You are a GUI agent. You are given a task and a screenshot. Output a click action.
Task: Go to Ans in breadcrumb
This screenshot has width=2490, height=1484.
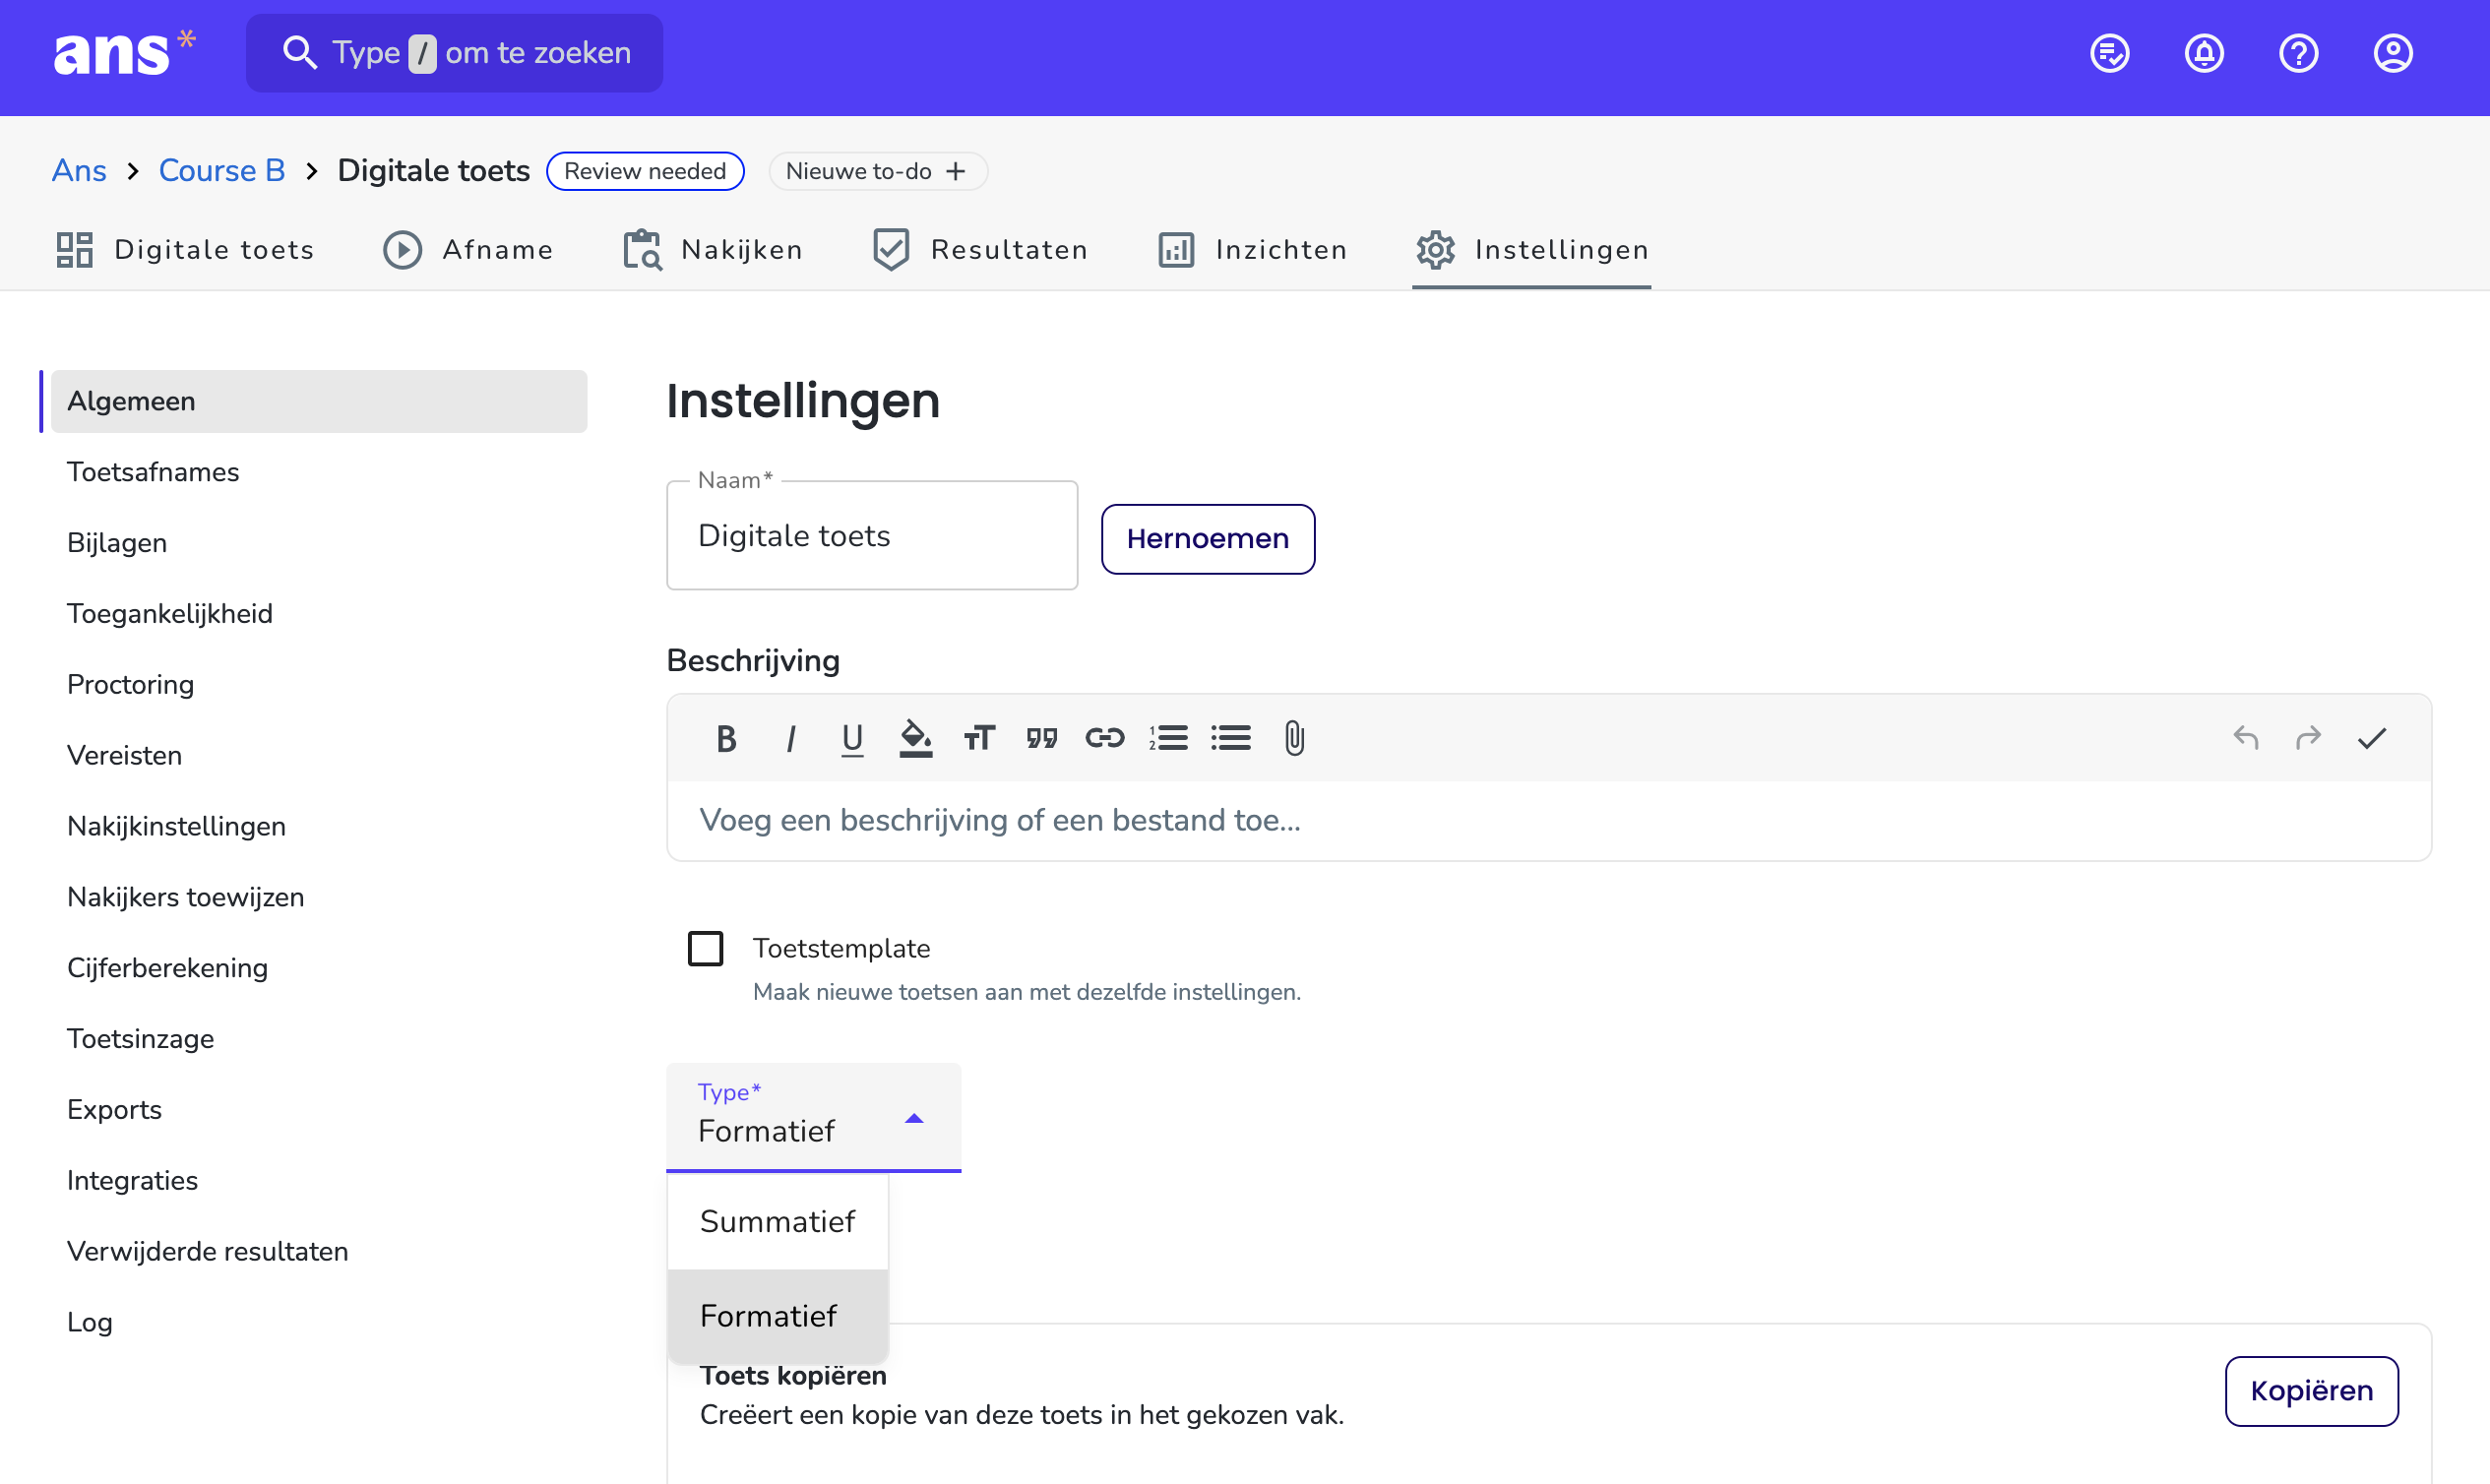[79, 171]
